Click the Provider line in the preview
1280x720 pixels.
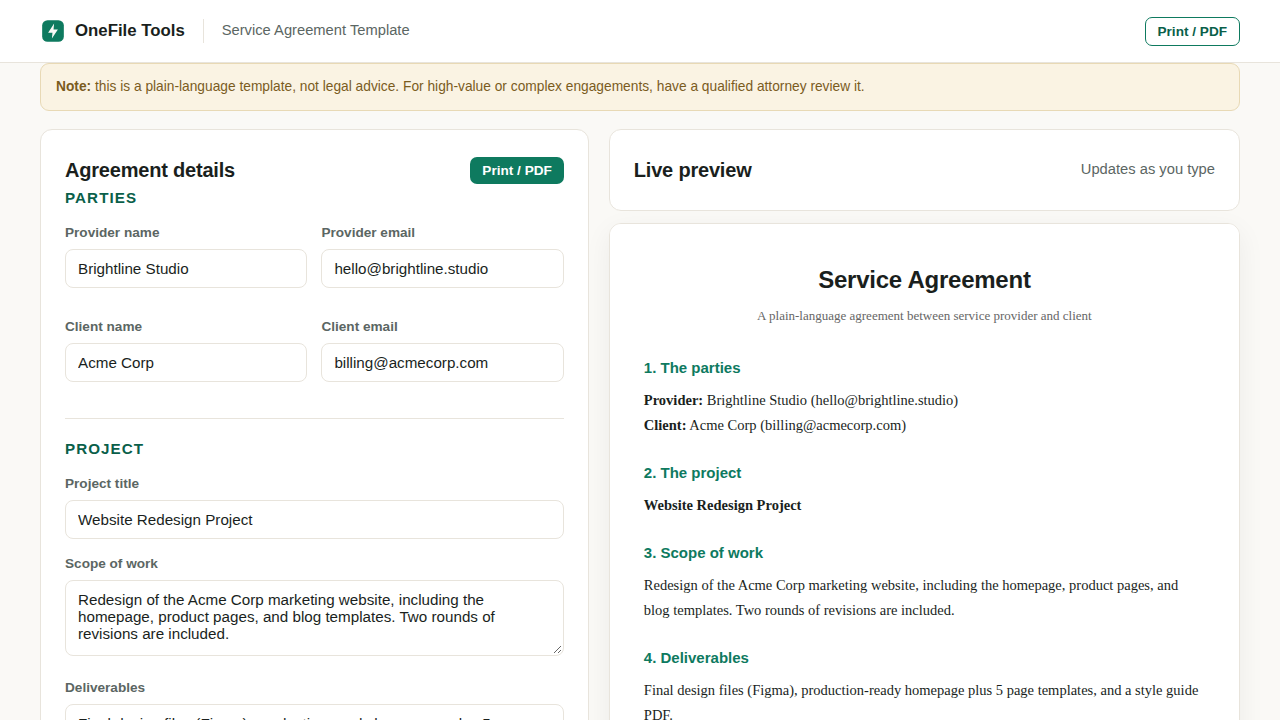[801, 400]
